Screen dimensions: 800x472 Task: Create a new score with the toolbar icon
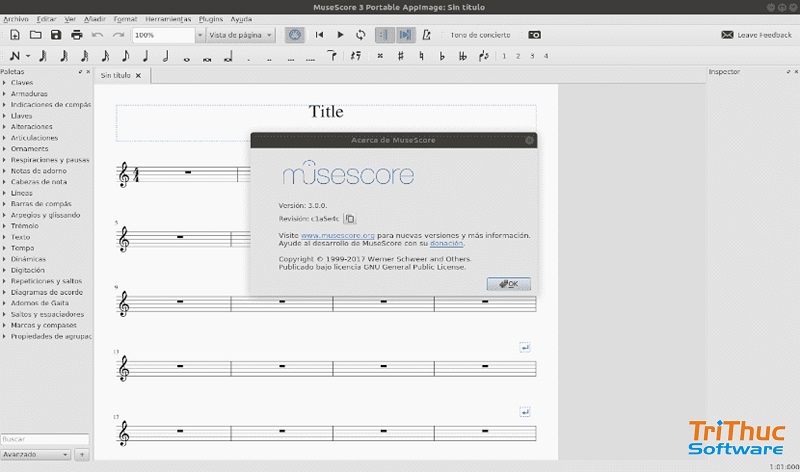point(15,35)
